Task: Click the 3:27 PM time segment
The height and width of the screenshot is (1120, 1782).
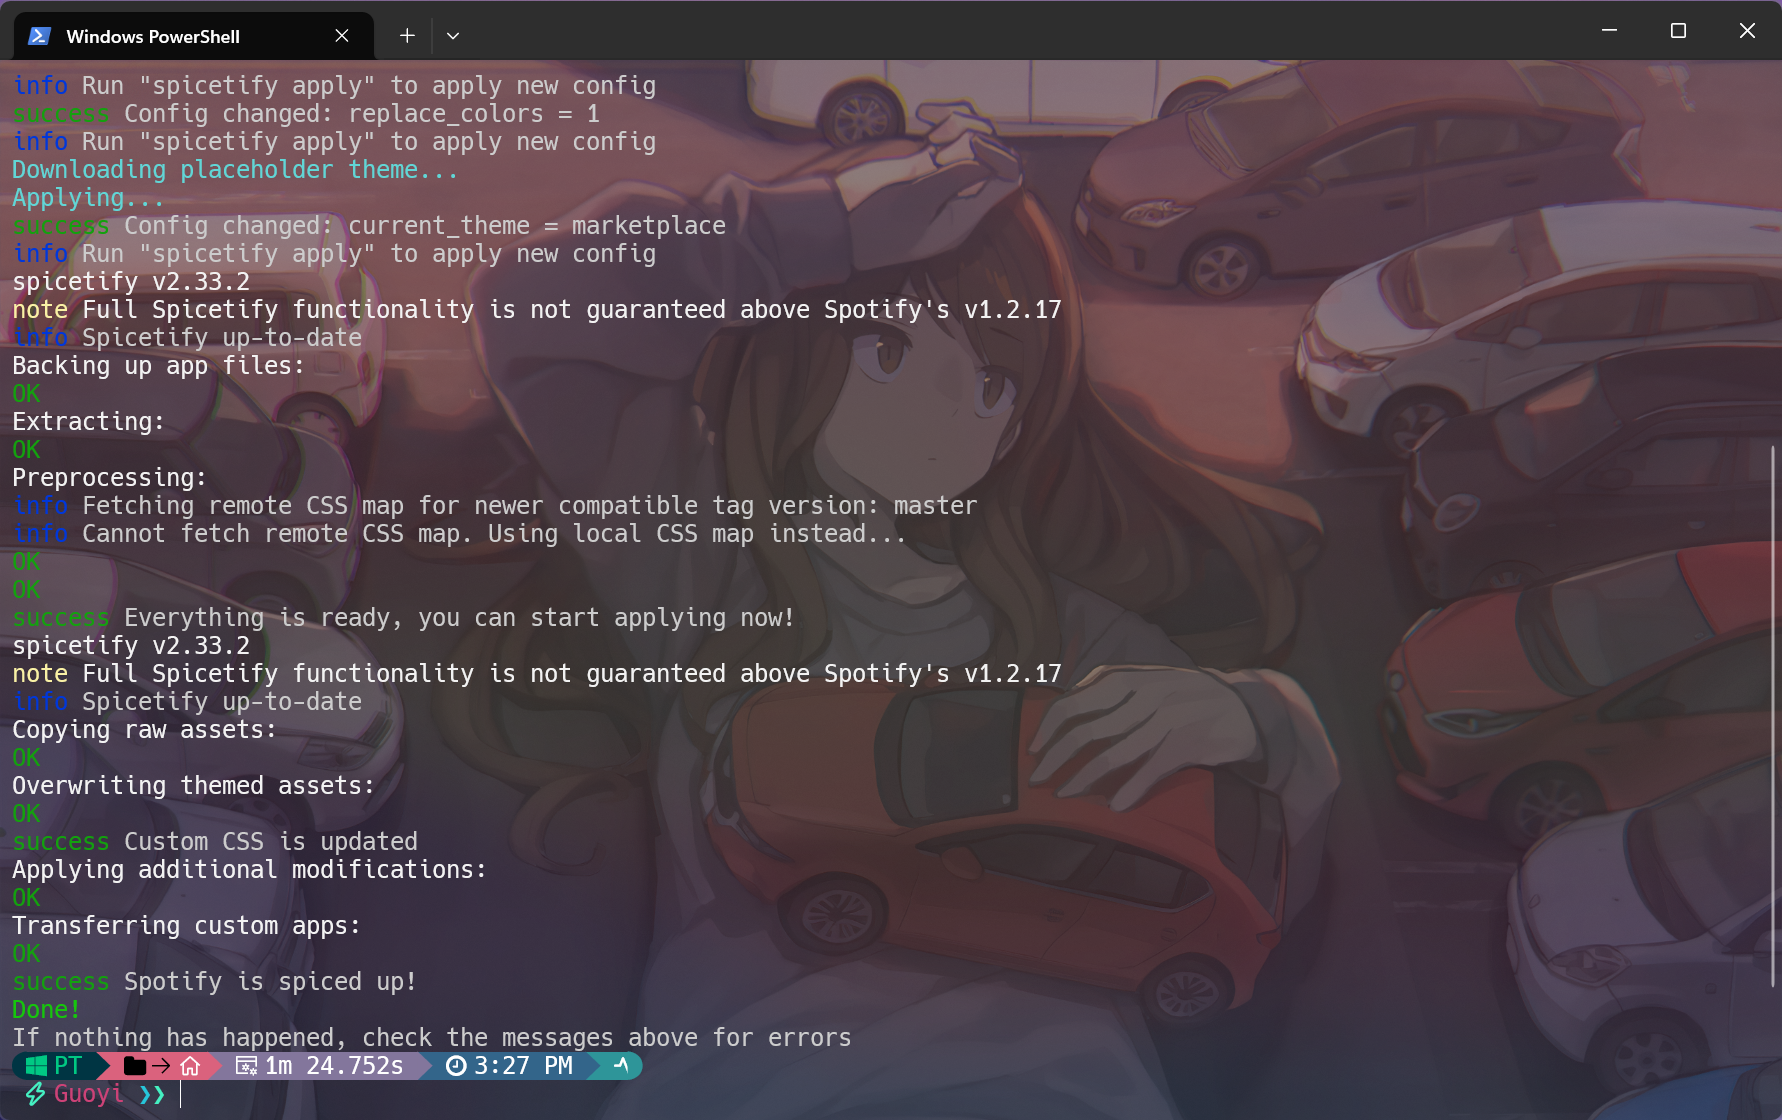Action: coord(521,1065)
